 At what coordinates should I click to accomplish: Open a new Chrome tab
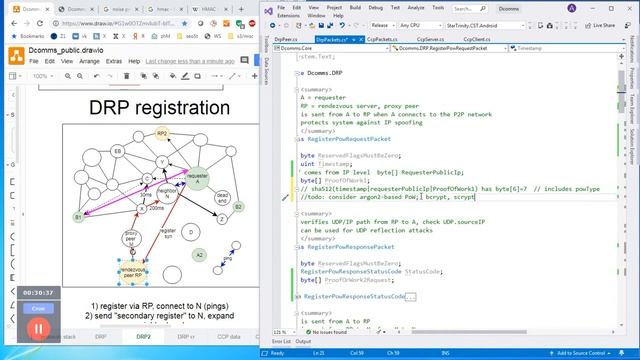click(241, 9)
